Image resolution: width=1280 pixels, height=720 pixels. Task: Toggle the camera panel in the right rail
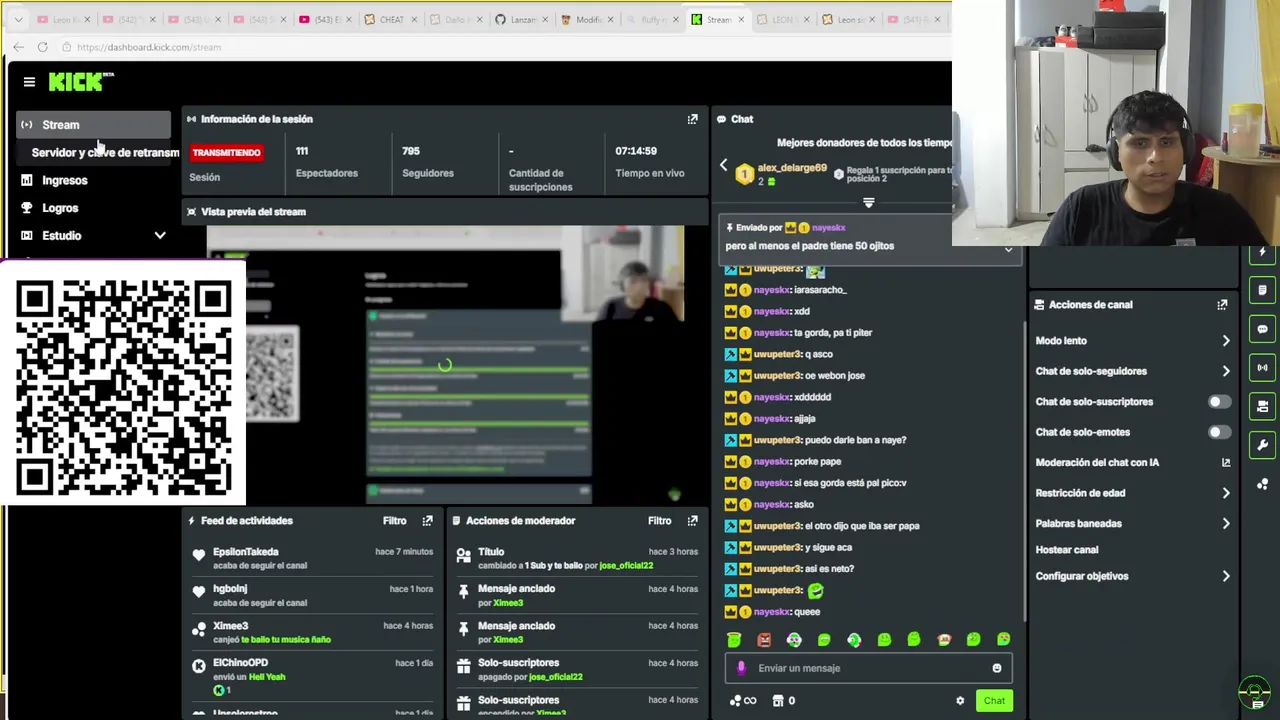[1262, 406]
